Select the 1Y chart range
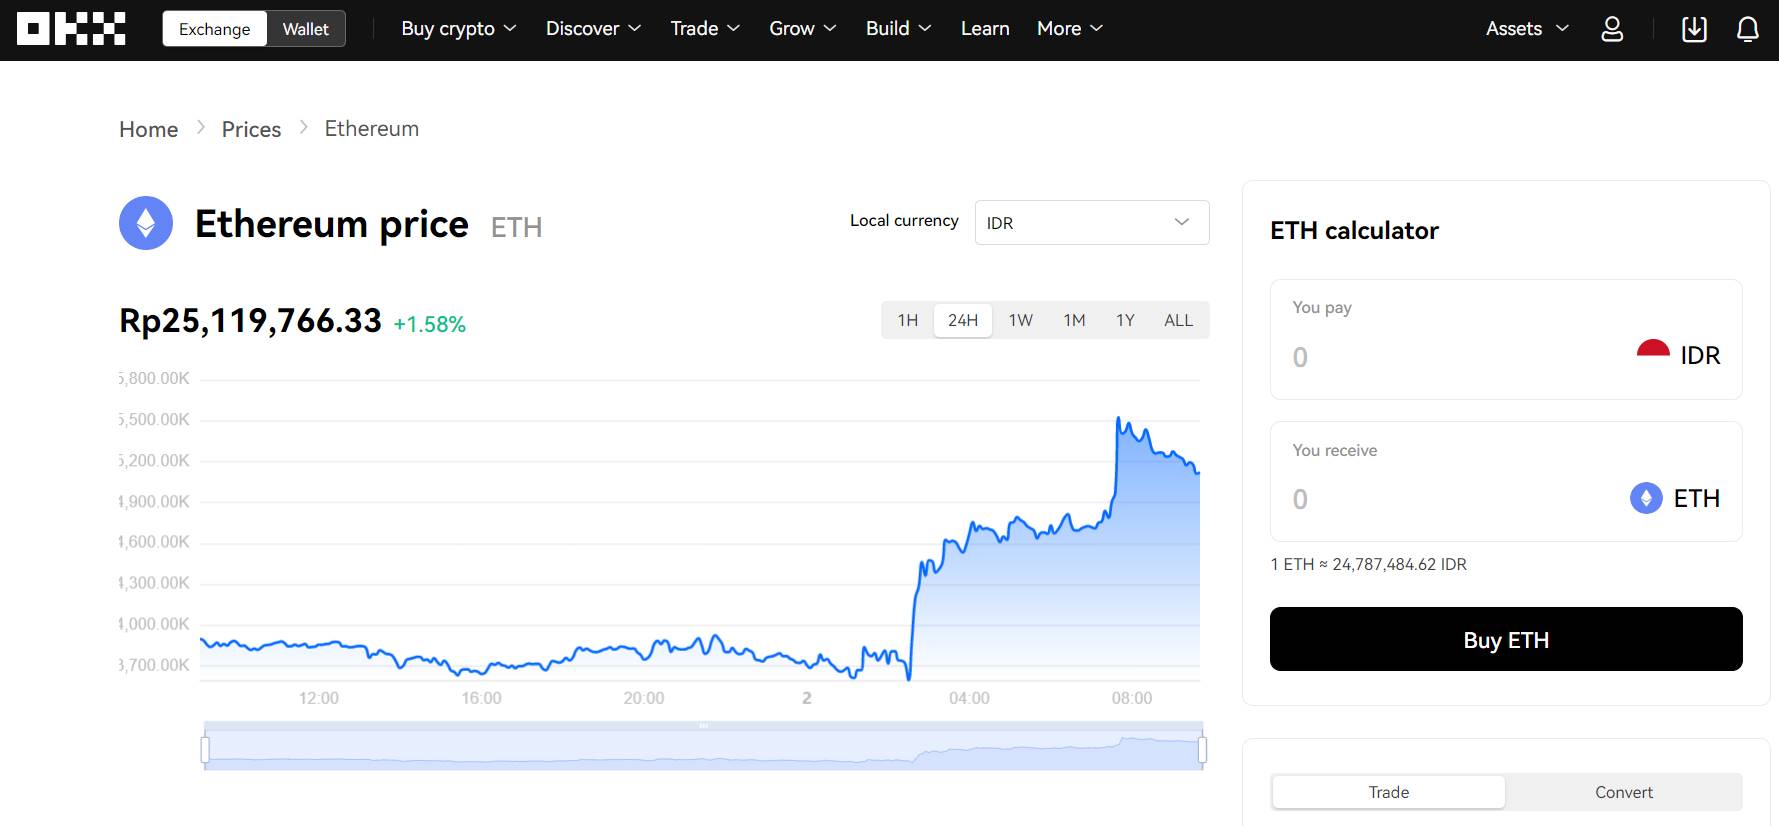The image size is (1779, 826). click(1125, 320)
